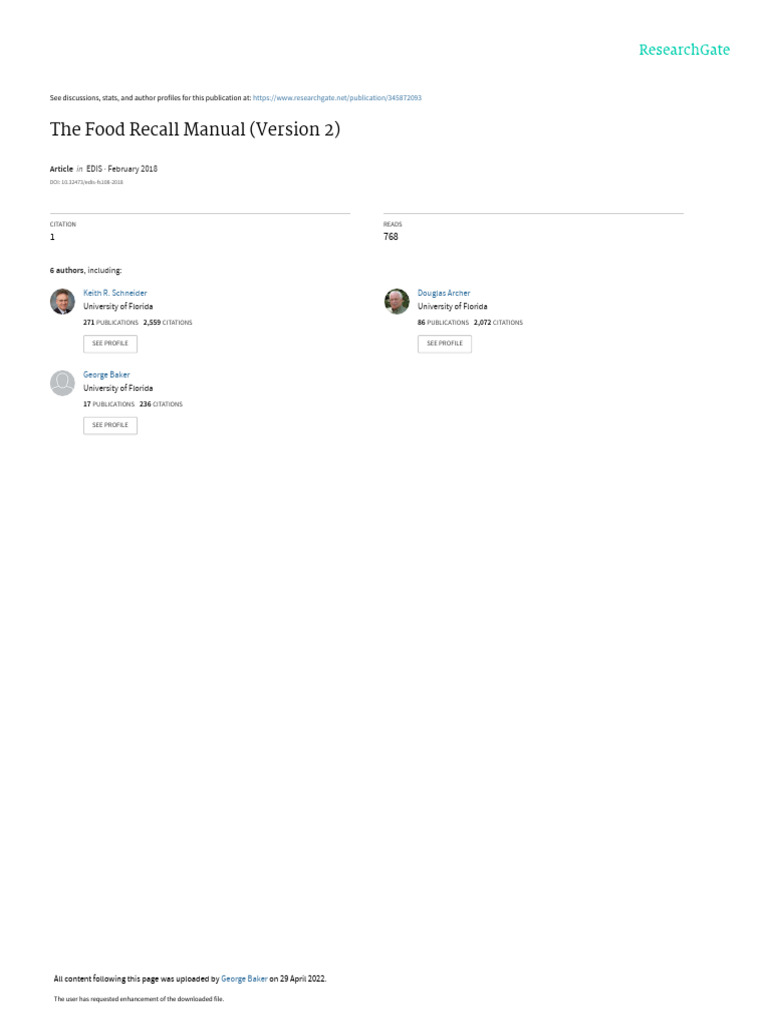Click the 768 reads count
Image resolution: width=768 pixels, height=1024 pixels.
click(x=391, y=236)
